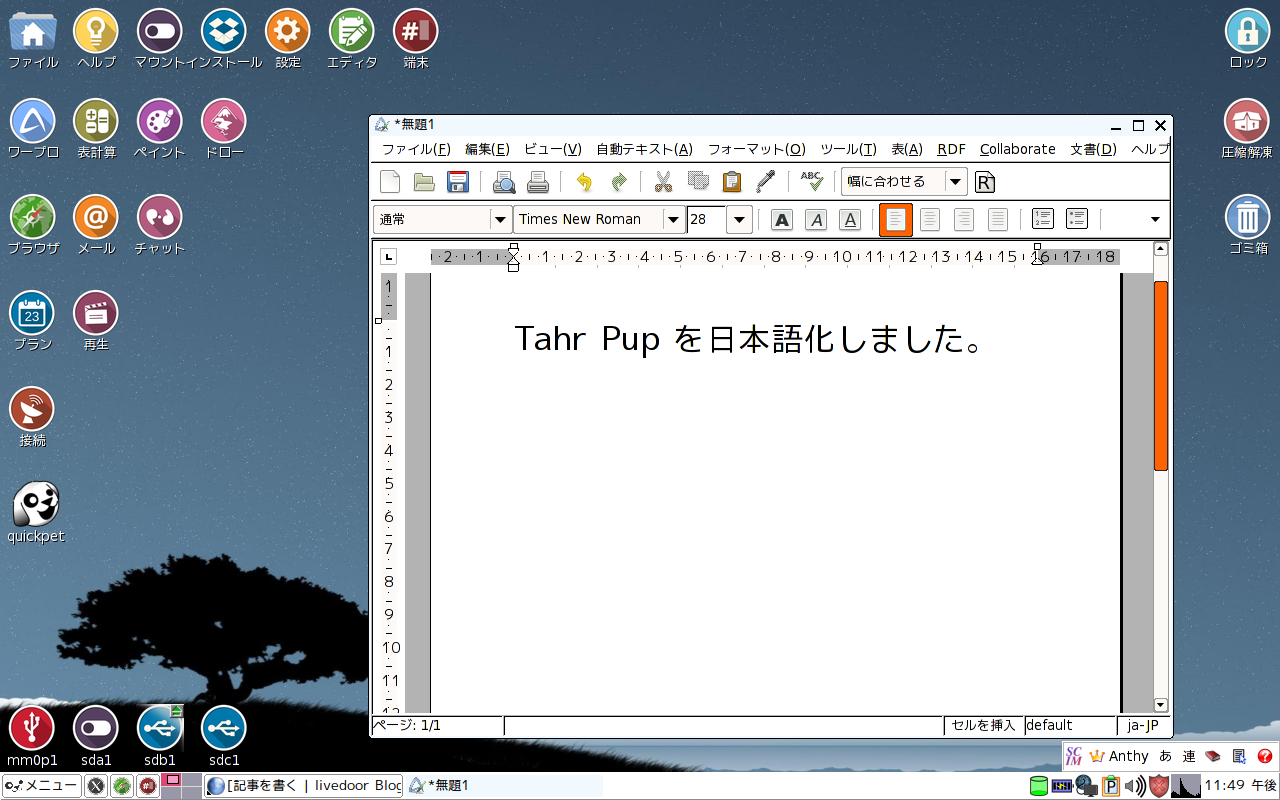
Task: Click the orange vertical scrollbar thumb
Action: click(1161, 375)
